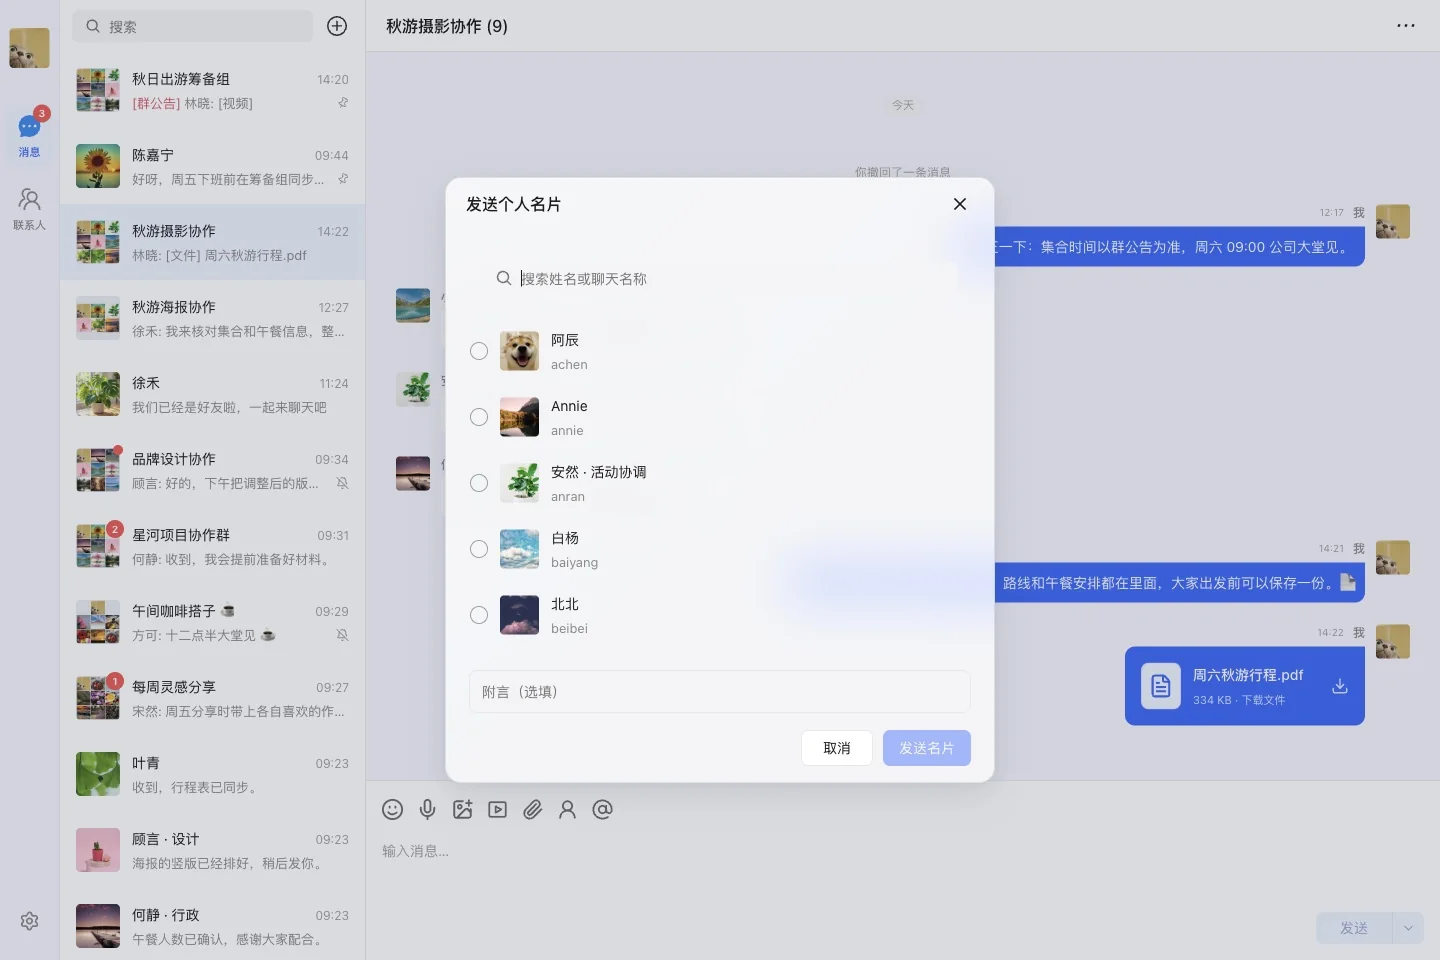Screen dimensions: 1440x960
Task: Click the plus new chat icon
Action: (337, 26)
